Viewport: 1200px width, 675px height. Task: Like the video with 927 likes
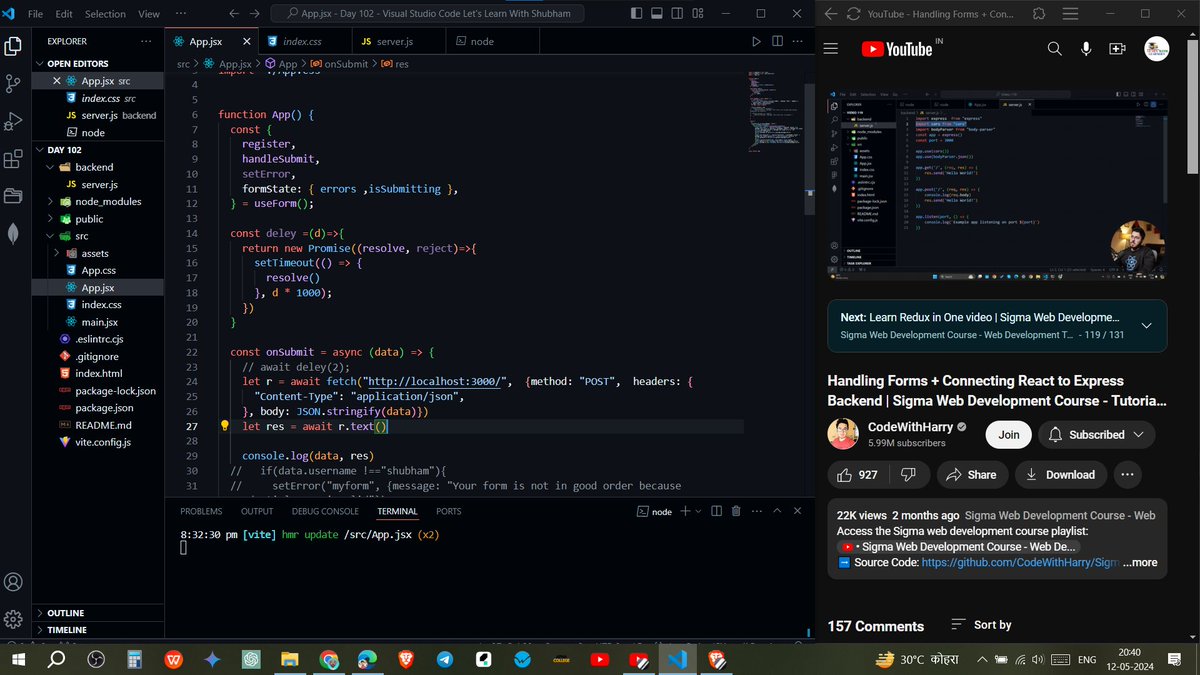click(859, 475)
